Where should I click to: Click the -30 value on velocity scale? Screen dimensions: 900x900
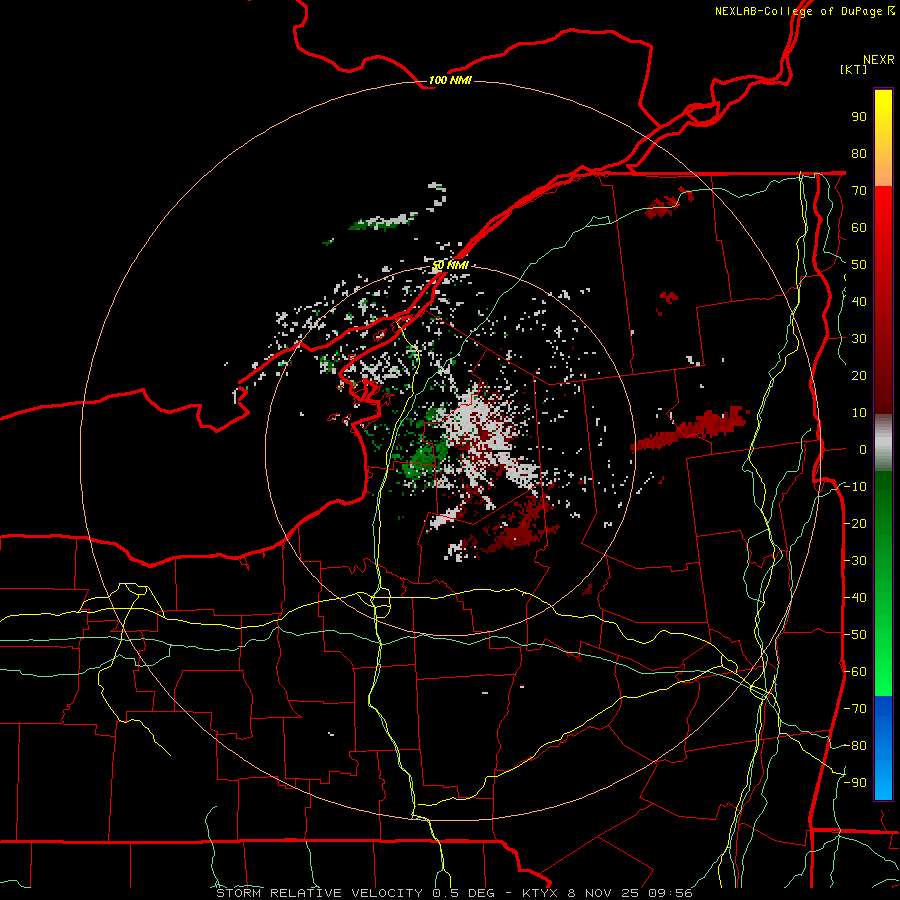pyautogui.click(x=855, y=561)
